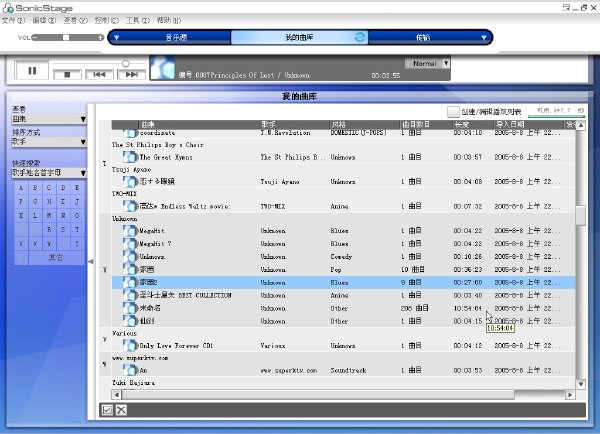Open the 工具 menu
The width and height of the screenshot is (600, 434).
point(138,20)
